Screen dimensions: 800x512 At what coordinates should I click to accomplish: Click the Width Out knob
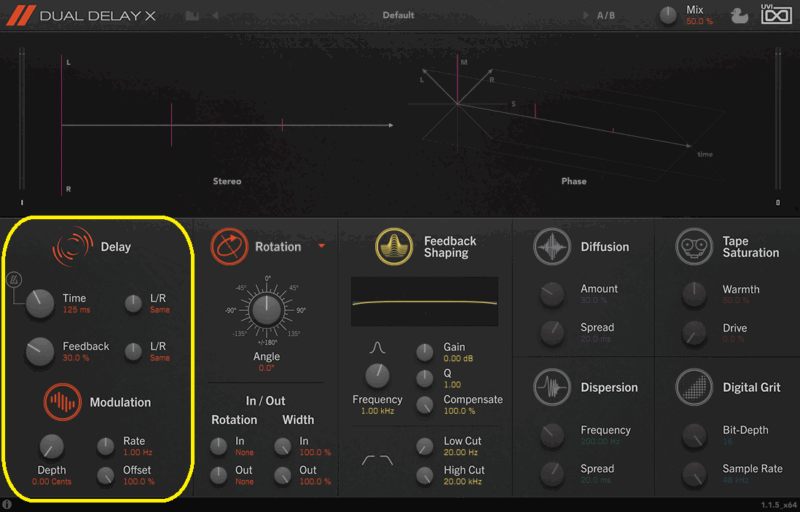pyautogui.click(x=282, y=475)
